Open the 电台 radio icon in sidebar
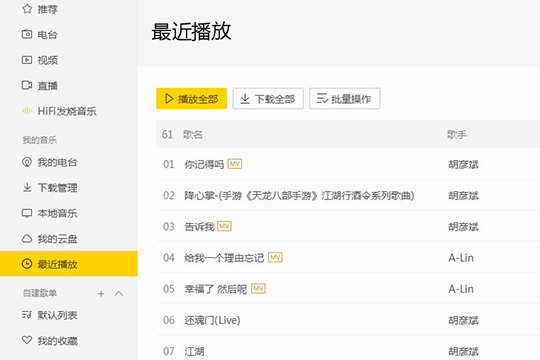This screenshot has width=540, height=360. pos(27,34)
